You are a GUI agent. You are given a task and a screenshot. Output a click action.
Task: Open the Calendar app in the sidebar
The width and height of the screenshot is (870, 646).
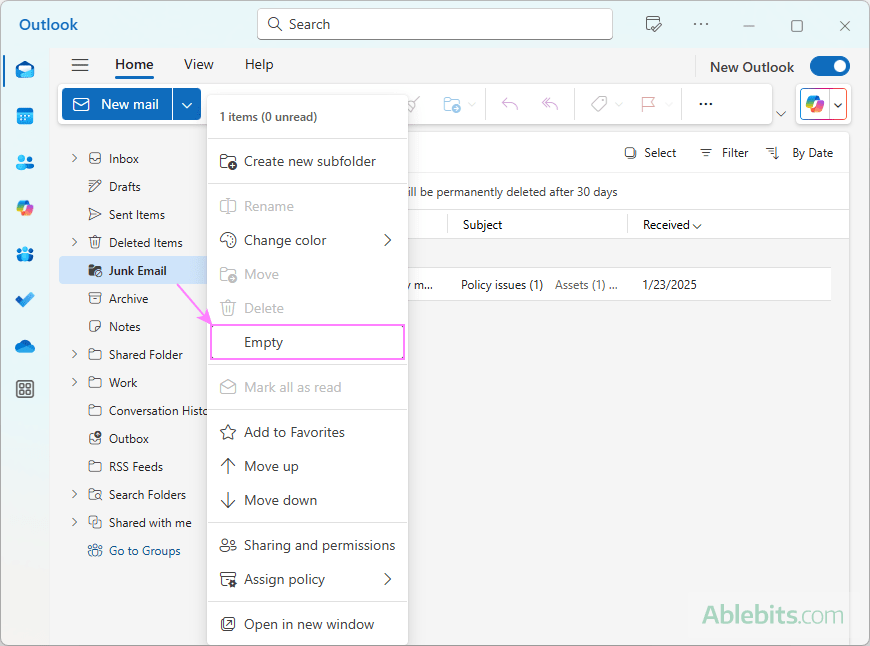click(x=25, y=117)
